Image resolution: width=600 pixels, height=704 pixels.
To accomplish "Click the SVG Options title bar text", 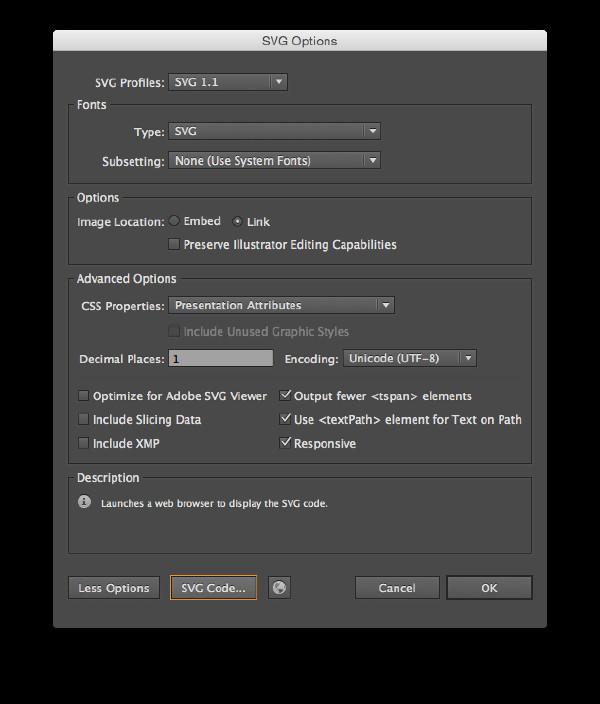I will click(300, 41).
